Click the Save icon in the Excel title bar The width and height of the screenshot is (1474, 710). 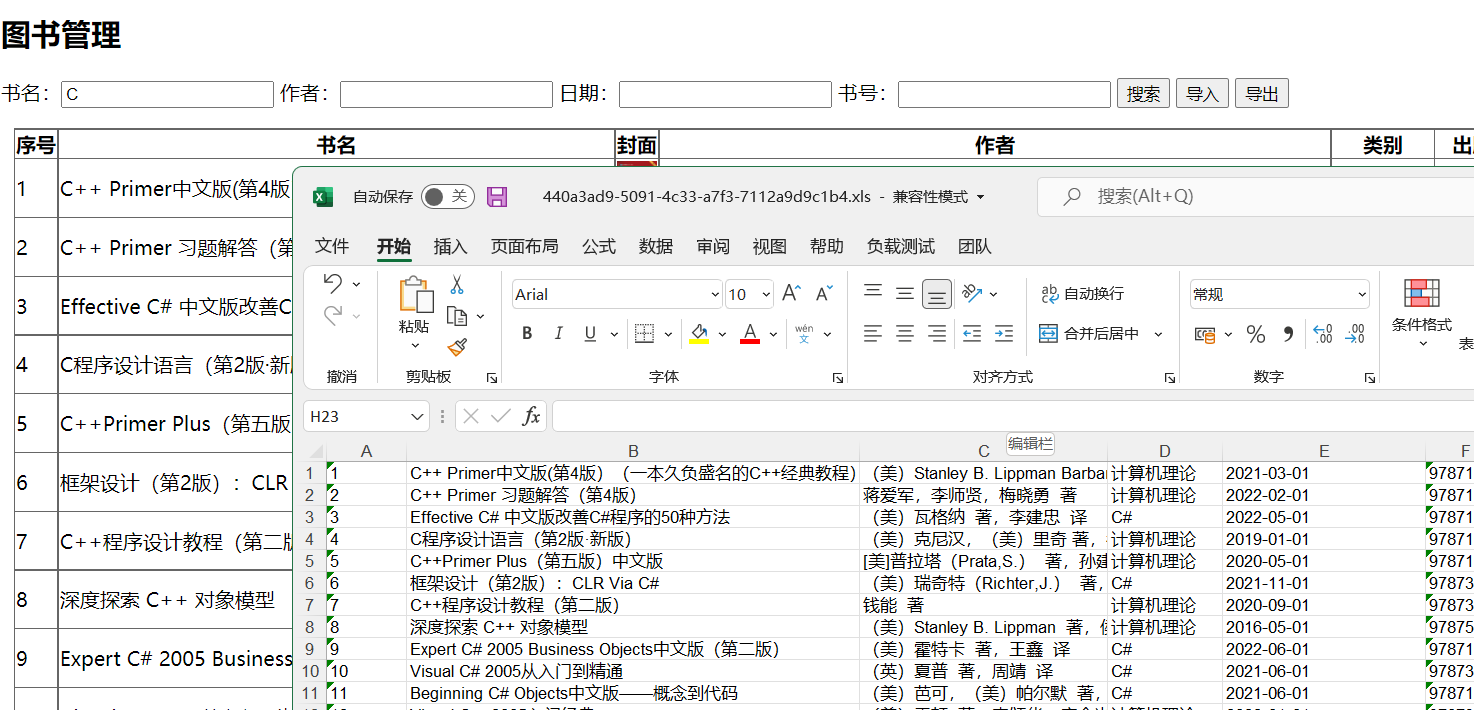pos(497,196)
